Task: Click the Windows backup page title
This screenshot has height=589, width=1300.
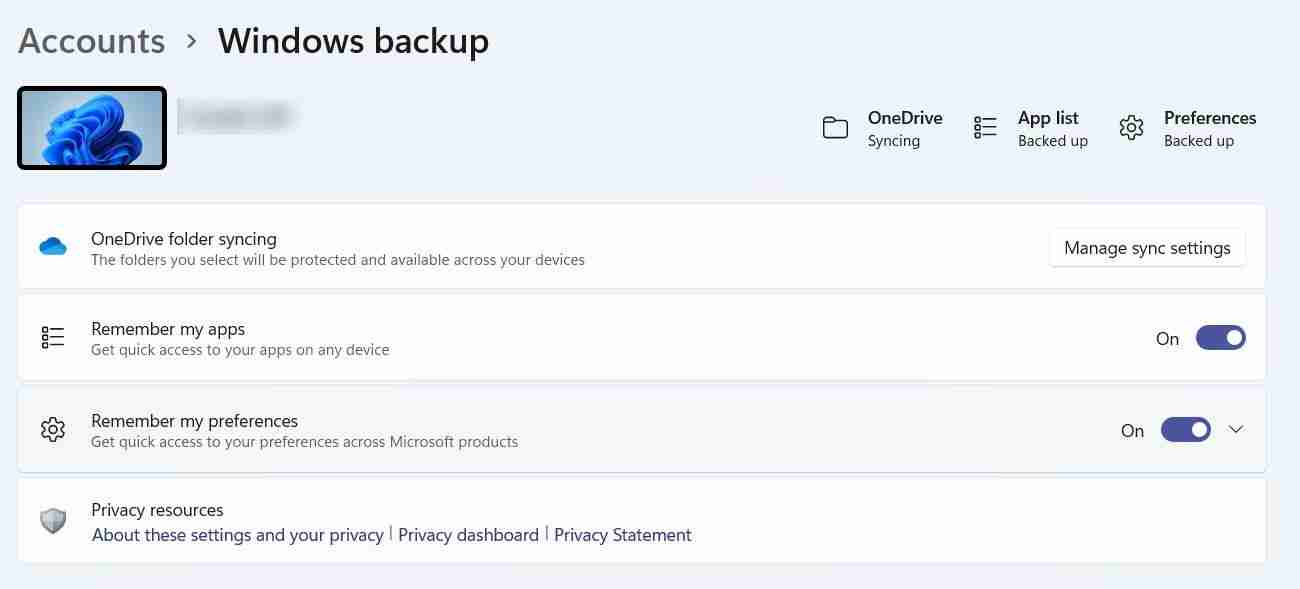Action: click(x=353, y=40)
